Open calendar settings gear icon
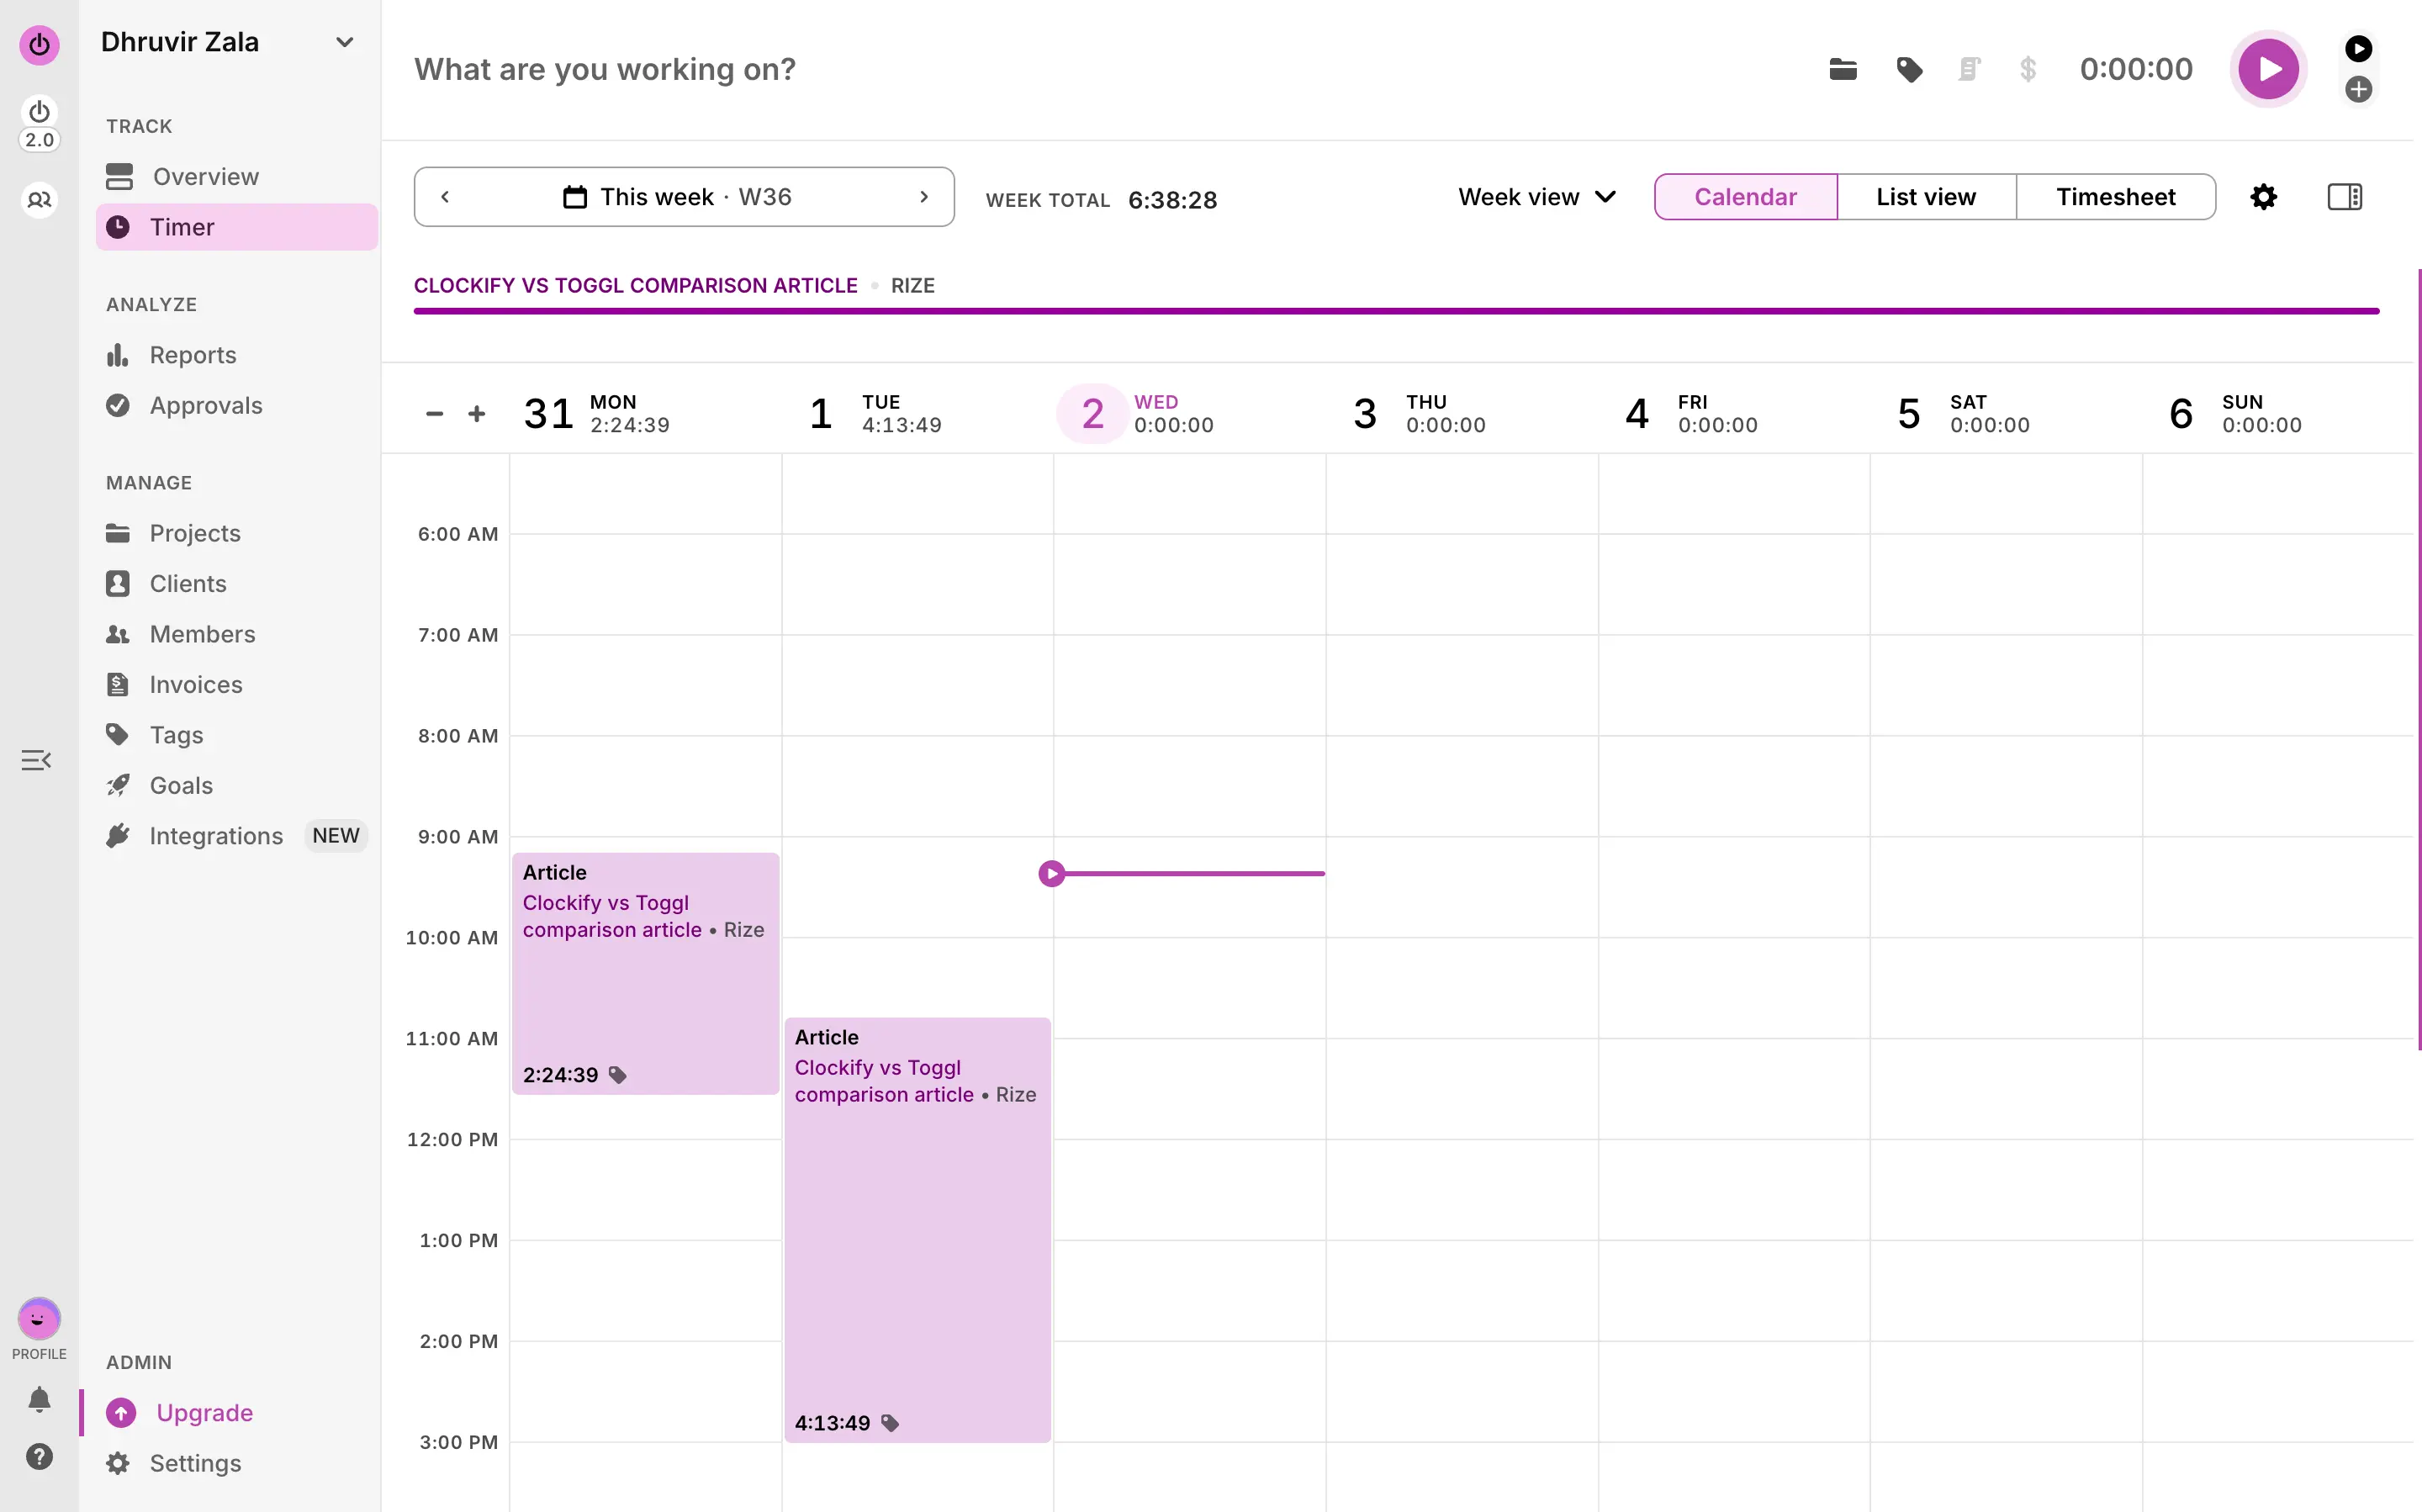2422x1512 pixels. [2263, 197]
